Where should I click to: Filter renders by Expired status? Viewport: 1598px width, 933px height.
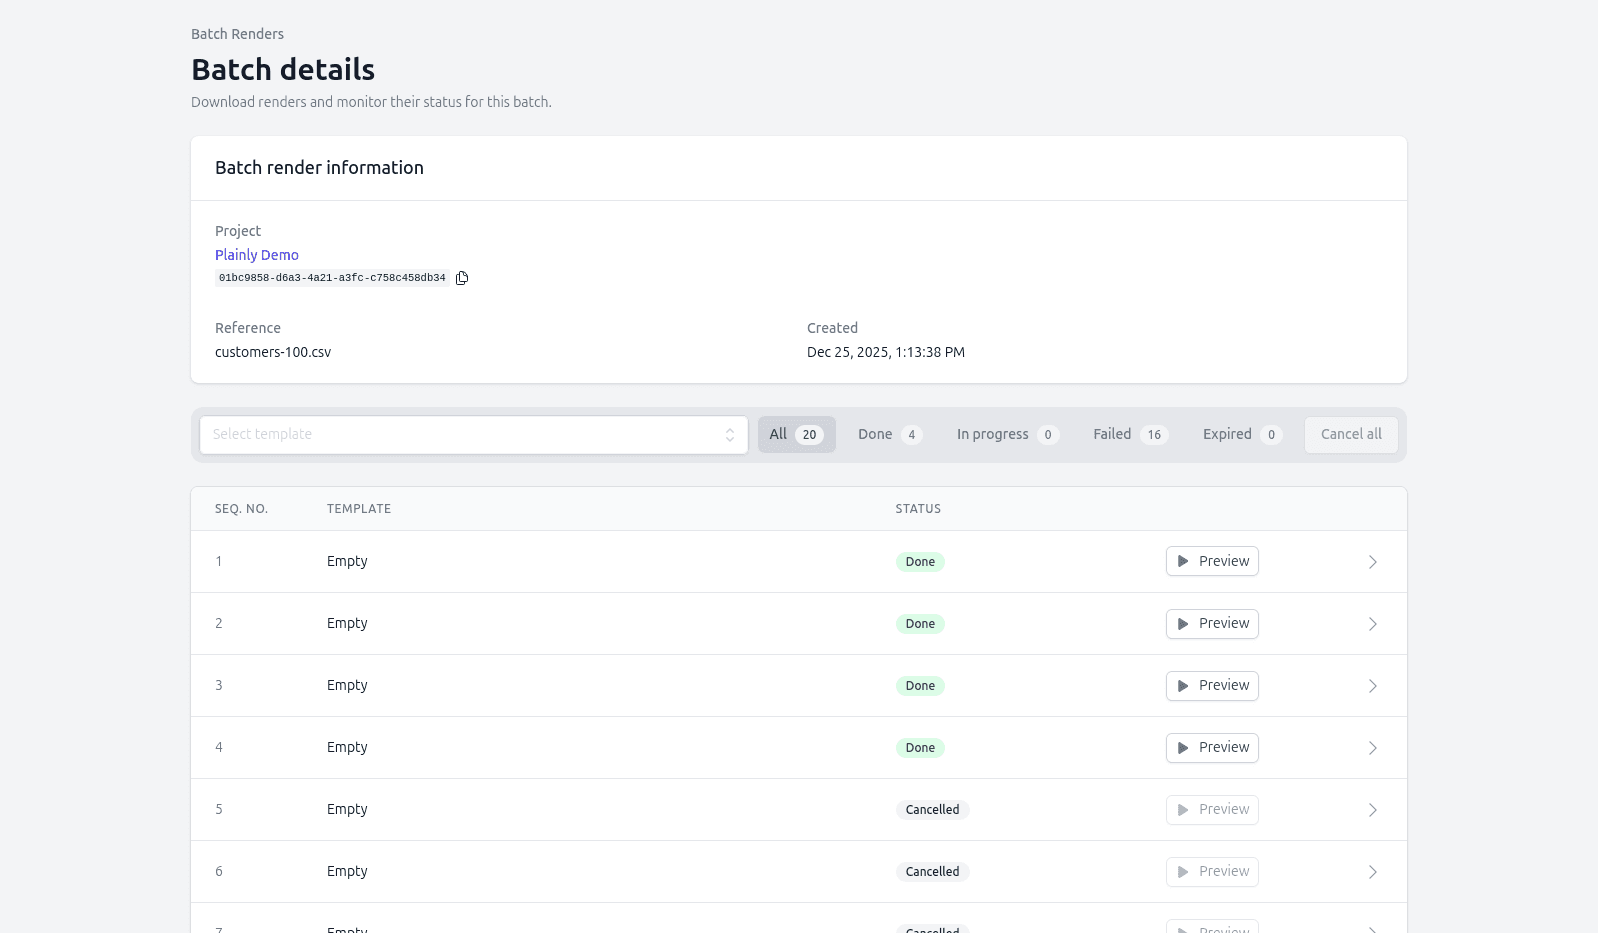(x=1241, y=434)
